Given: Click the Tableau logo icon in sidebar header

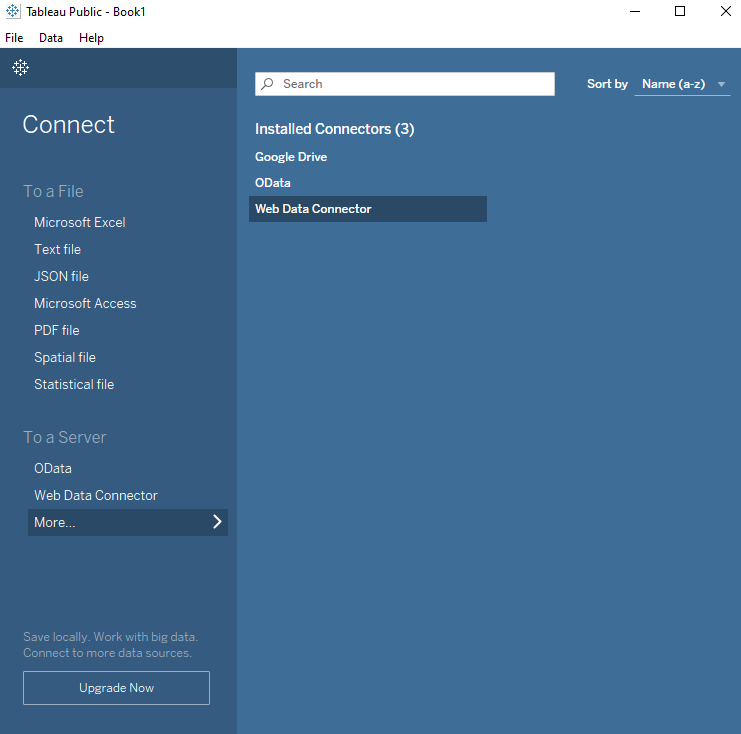Looking at the screenshot, I should [20, 68].
